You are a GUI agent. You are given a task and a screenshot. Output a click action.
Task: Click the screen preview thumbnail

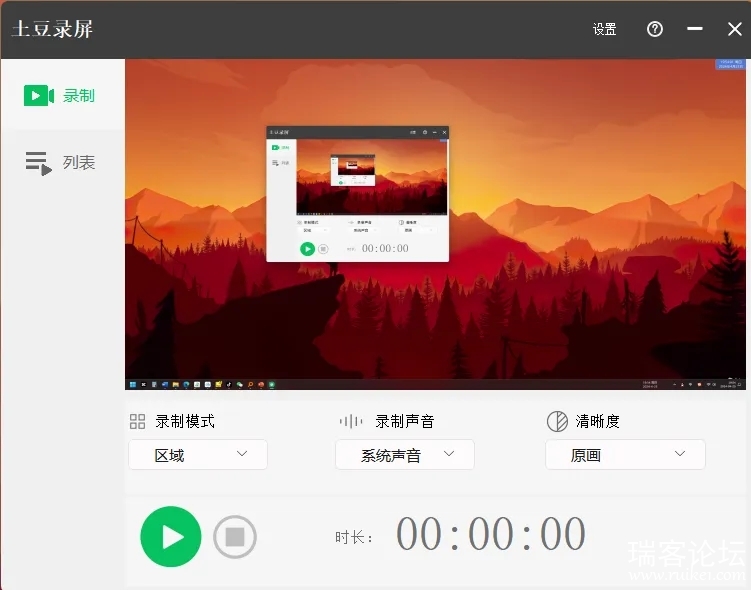click(x=435, y=224)
